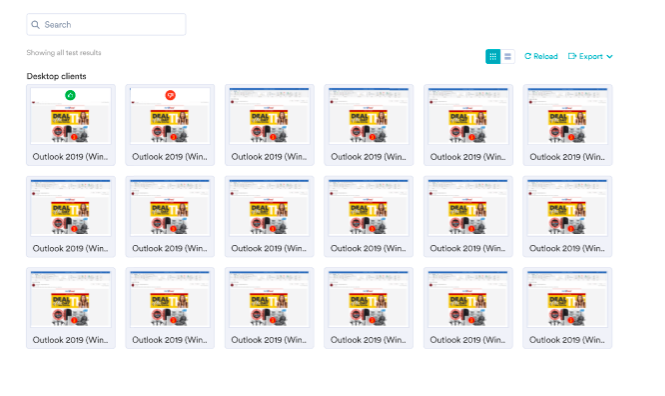The image size is (665, 396).
Task: Click the green thumbs-up approval icon
Action: click(x=70, y=95)
